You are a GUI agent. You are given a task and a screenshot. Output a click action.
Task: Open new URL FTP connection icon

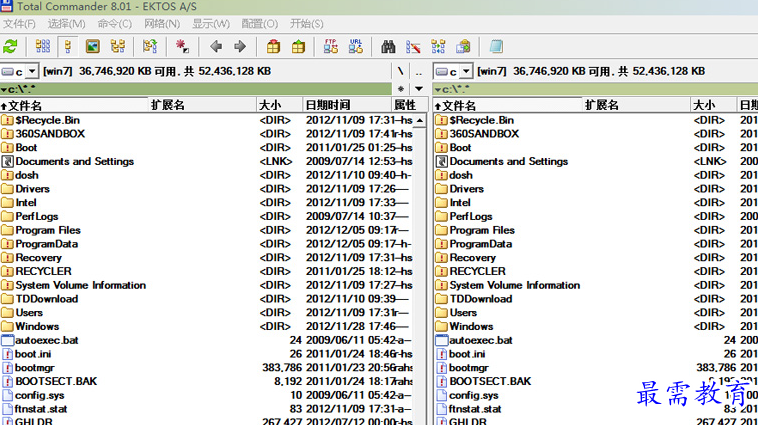click(x=356, y=46)
